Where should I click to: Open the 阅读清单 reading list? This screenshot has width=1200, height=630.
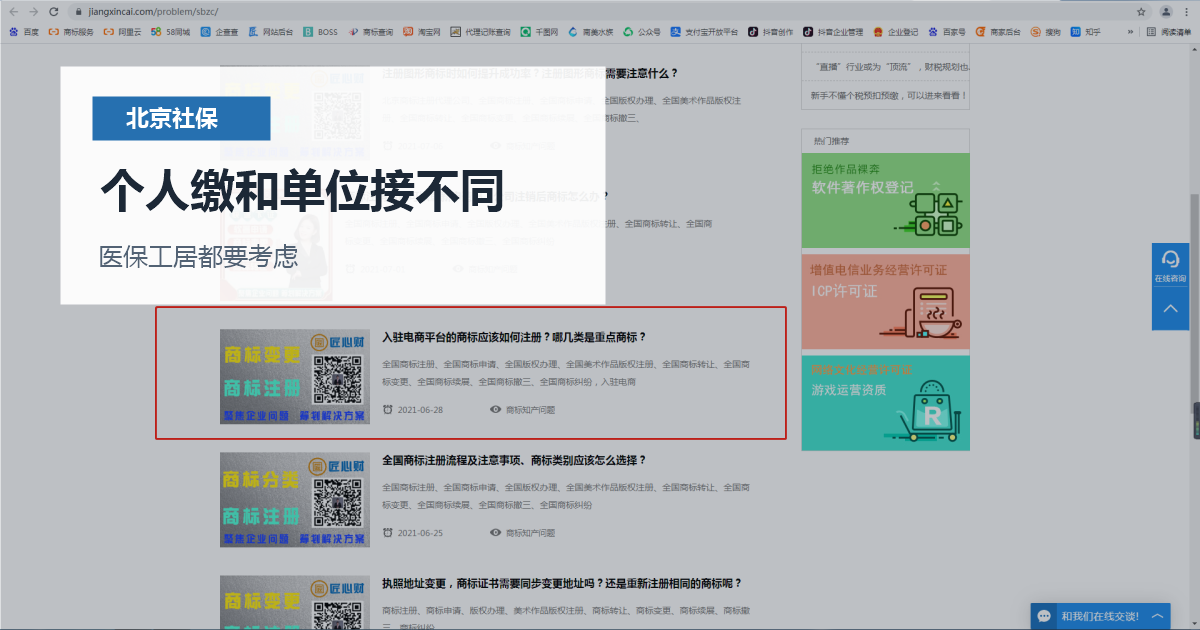pyautogui.click(x=1168, y=32)
